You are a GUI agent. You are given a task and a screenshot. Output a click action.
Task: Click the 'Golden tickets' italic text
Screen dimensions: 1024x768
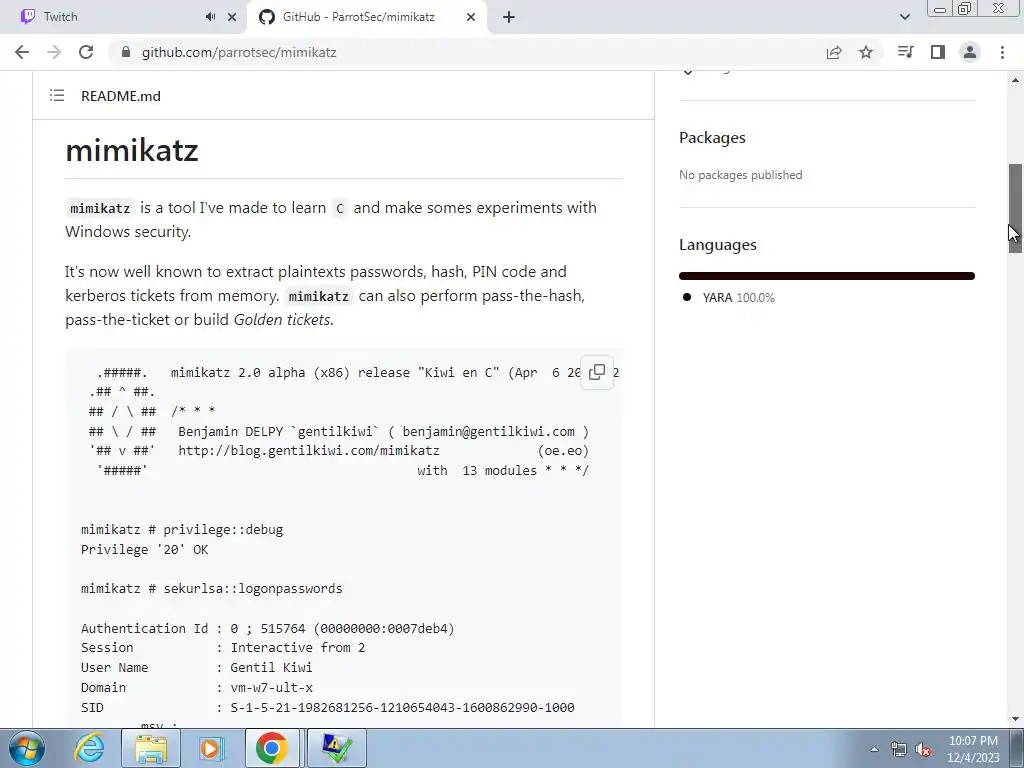pyautogui.click(x=282, y=320)
